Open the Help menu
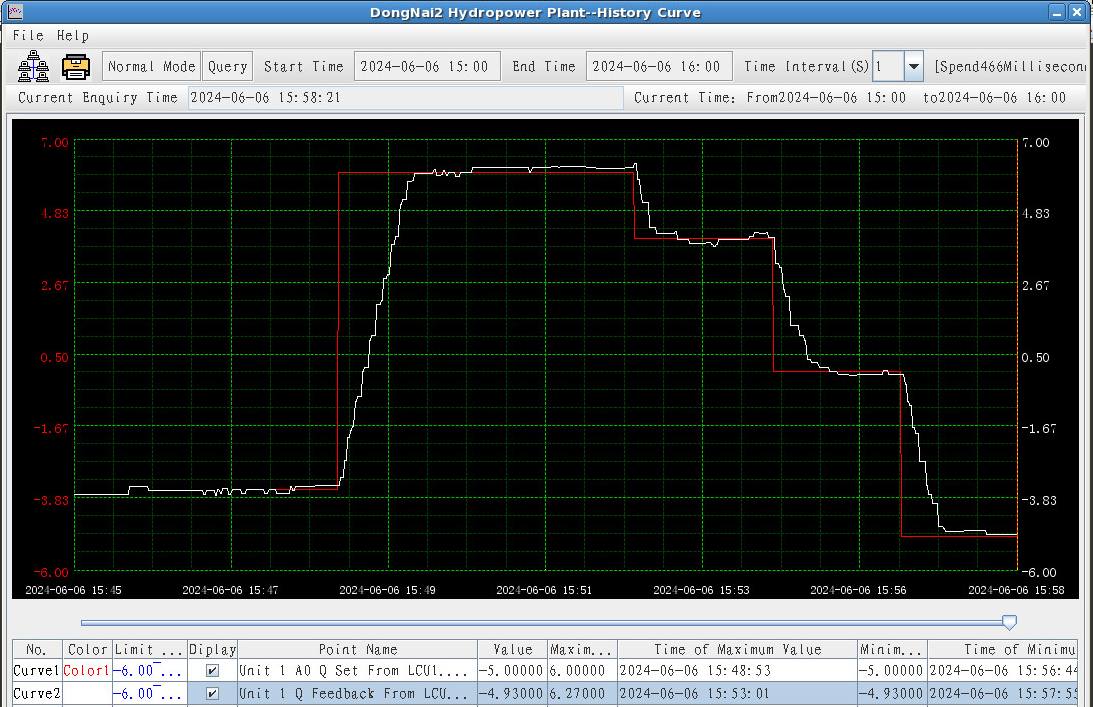Image resolution: width=1093 pixels, height=707 pixels. tap(72, 35)
